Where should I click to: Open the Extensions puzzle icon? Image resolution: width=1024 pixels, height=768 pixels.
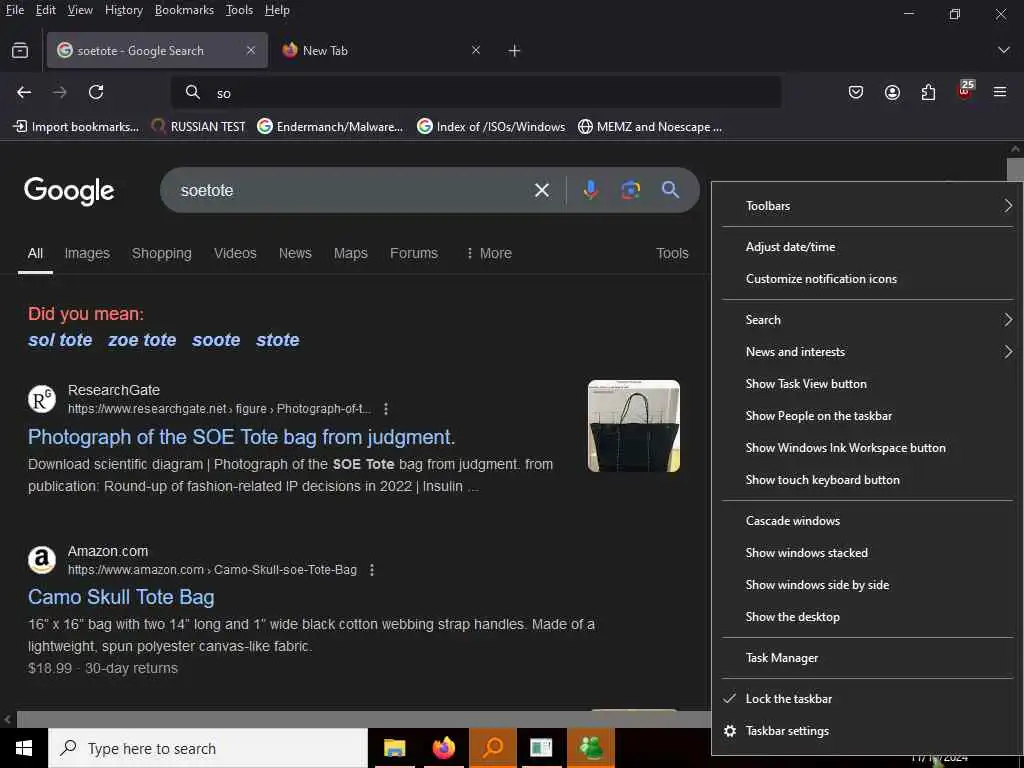(x=928, y=92)
